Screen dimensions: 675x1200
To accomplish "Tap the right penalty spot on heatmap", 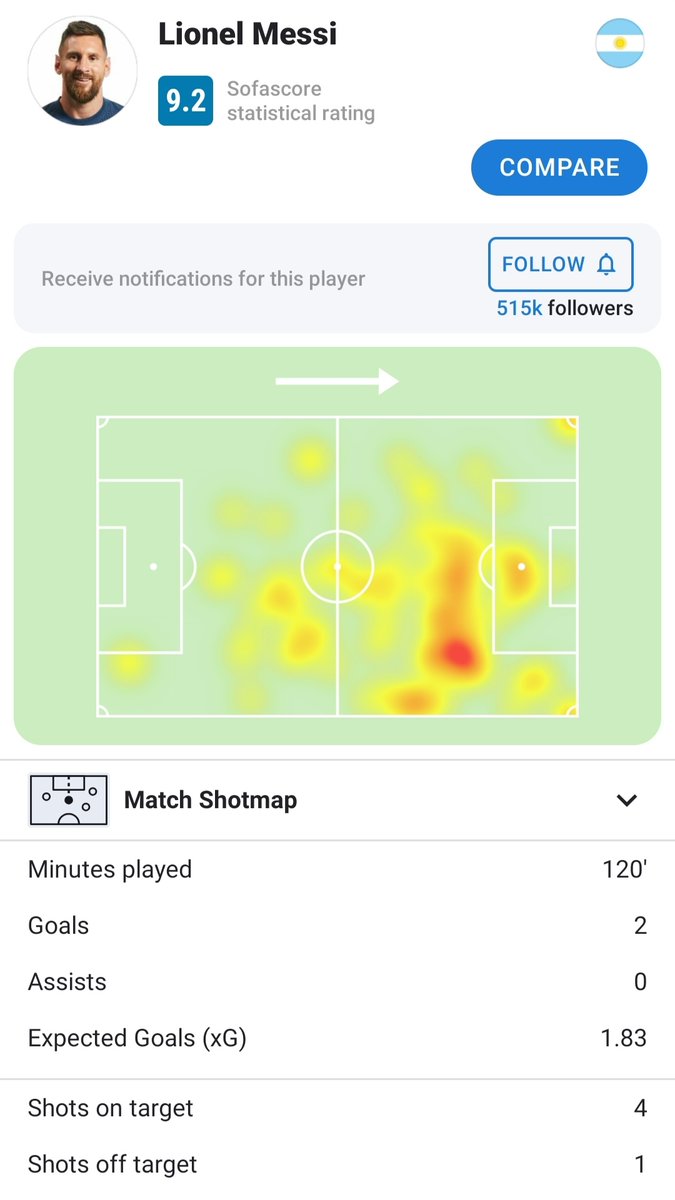I will tap(521, 566).
